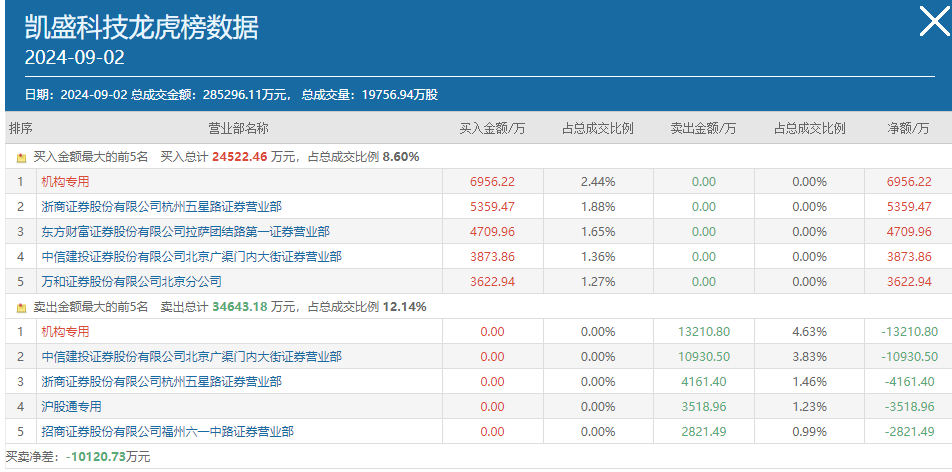
Task: Open 浙商证券杭州五星路证券营业部 in the buy list
Action: pyautogui.click(x=162, y=207)
